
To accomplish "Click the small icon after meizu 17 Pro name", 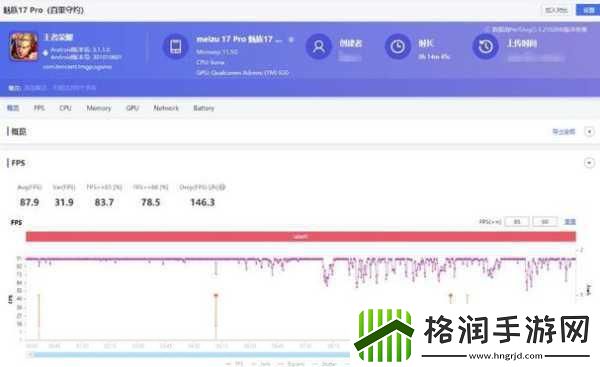I will coord(291,39).
